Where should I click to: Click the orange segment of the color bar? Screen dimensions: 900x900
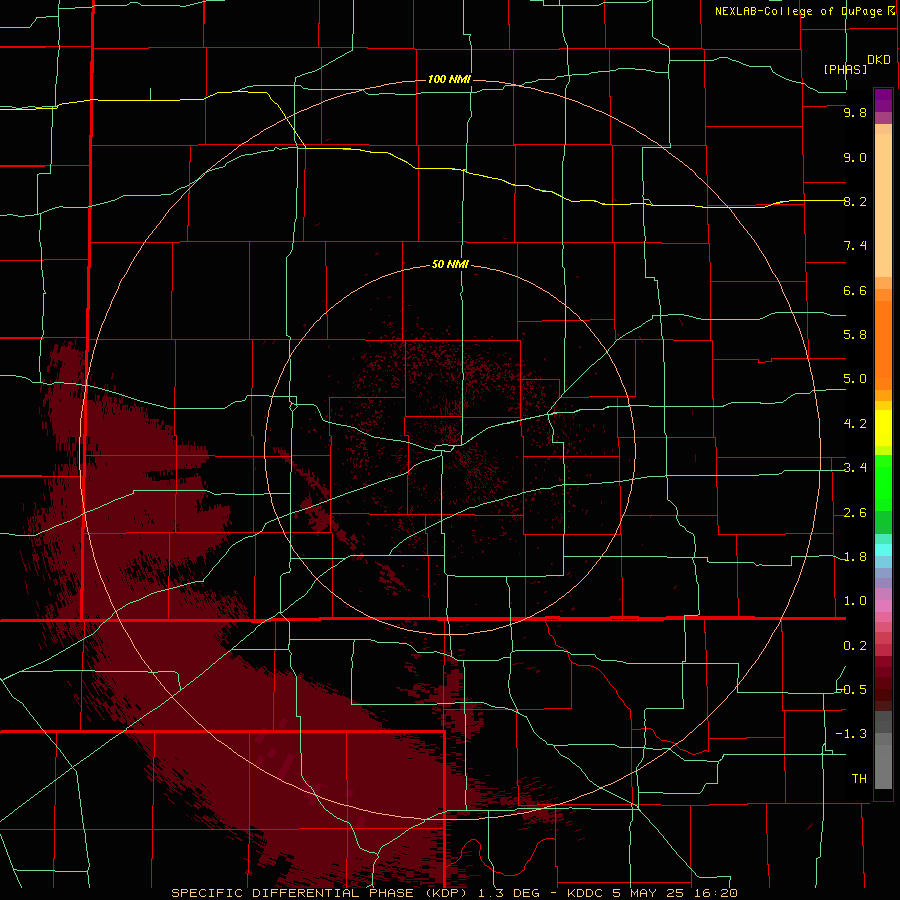[x=883, y=345]
